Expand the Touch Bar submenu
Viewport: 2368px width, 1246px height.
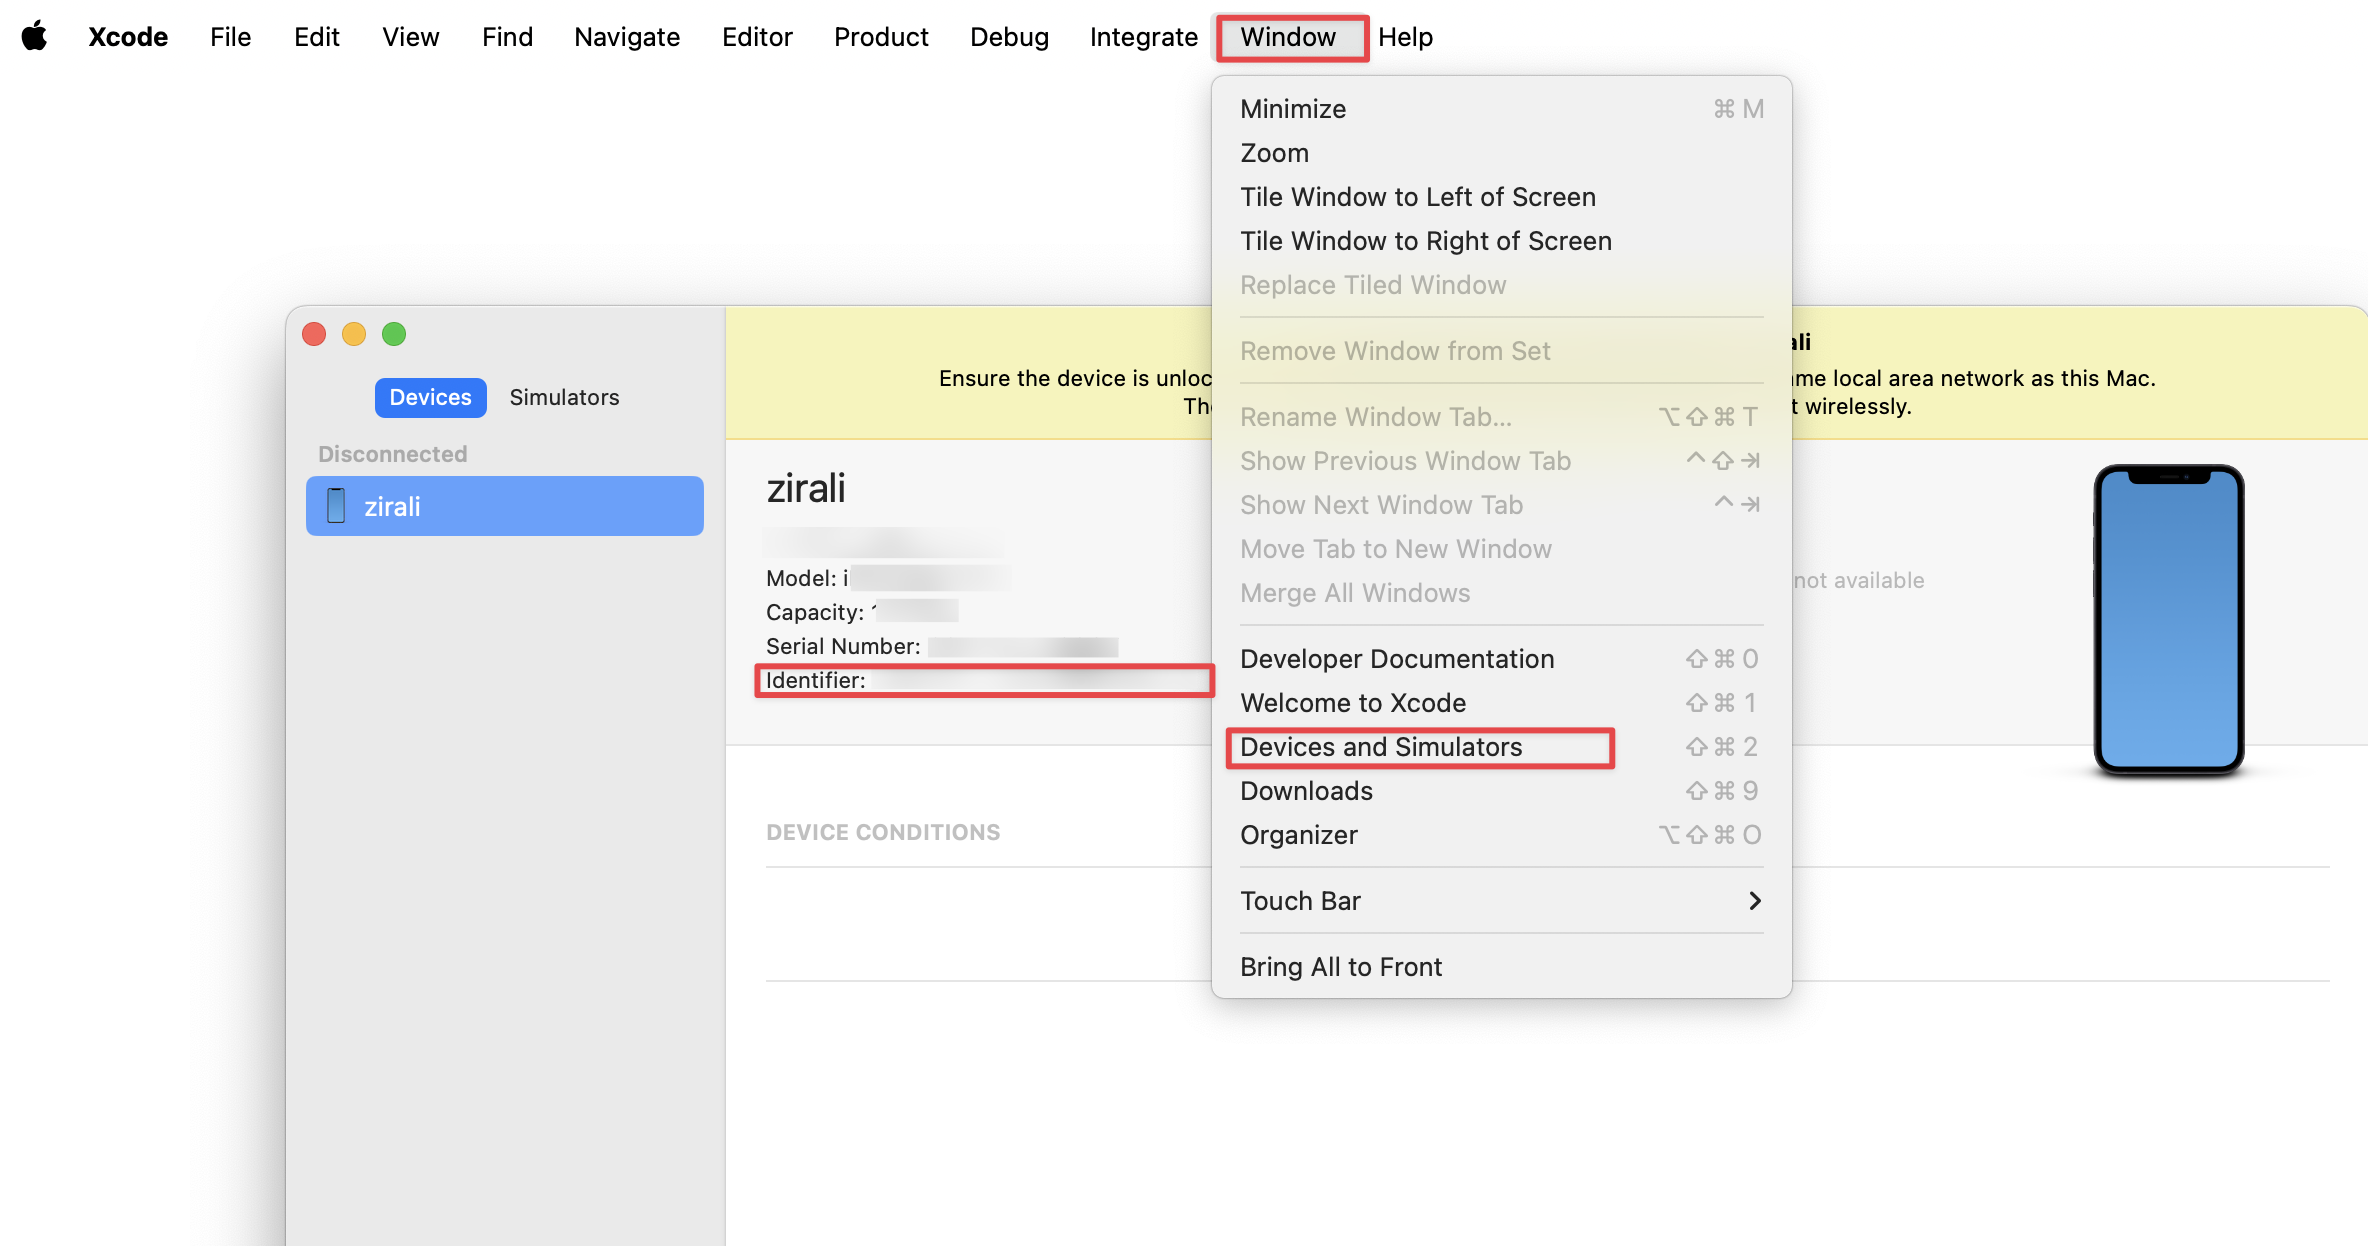(x=1501, y=901)
